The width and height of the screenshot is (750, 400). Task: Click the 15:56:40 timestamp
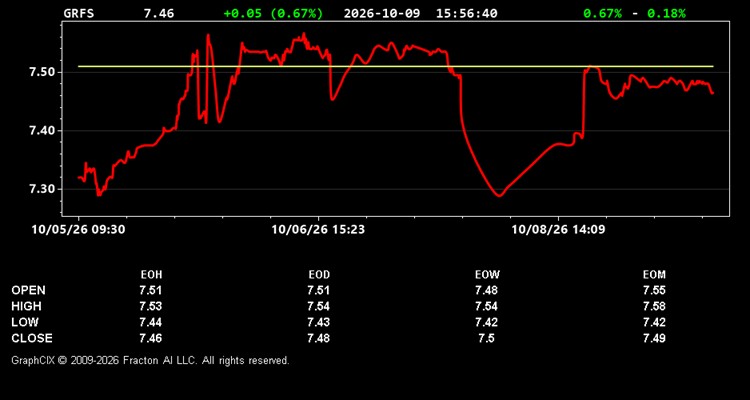click(x=466, y=13)
